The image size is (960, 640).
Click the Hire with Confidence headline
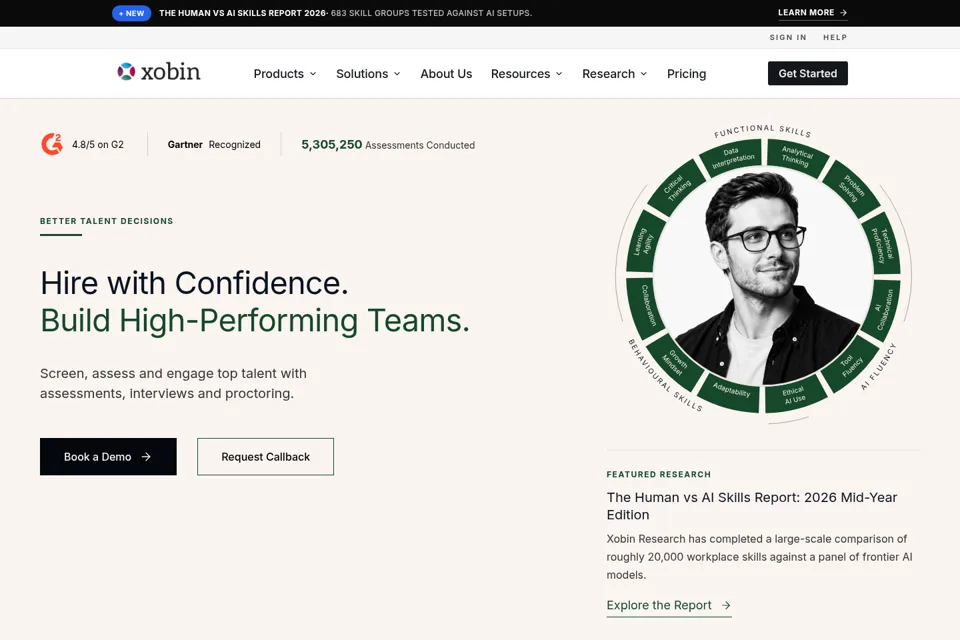[194, 283]
